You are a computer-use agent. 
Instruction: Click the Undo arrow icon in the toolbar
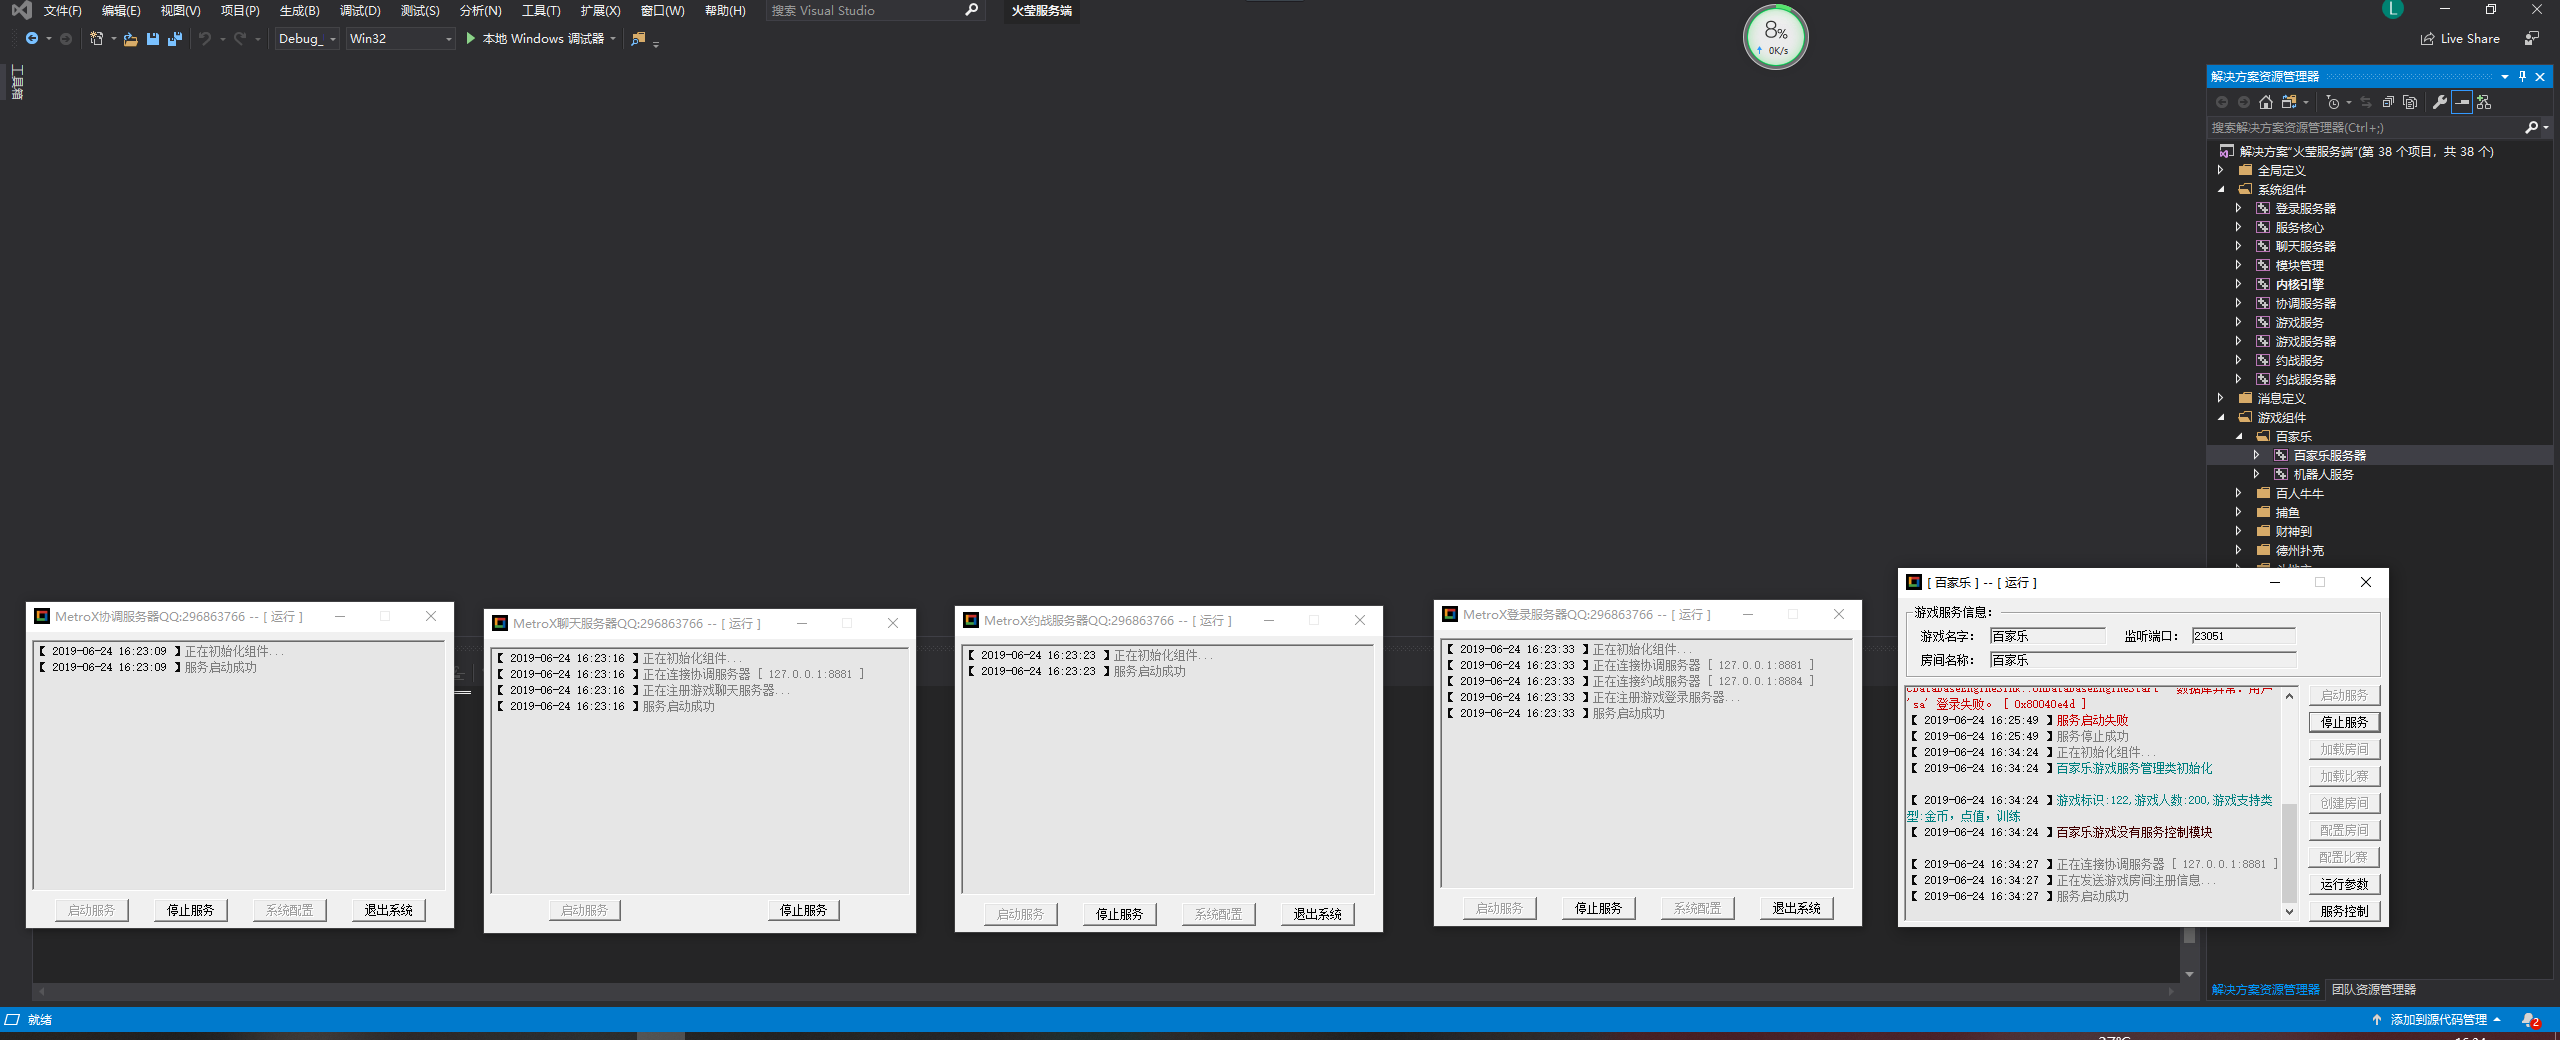click(205, 38)
